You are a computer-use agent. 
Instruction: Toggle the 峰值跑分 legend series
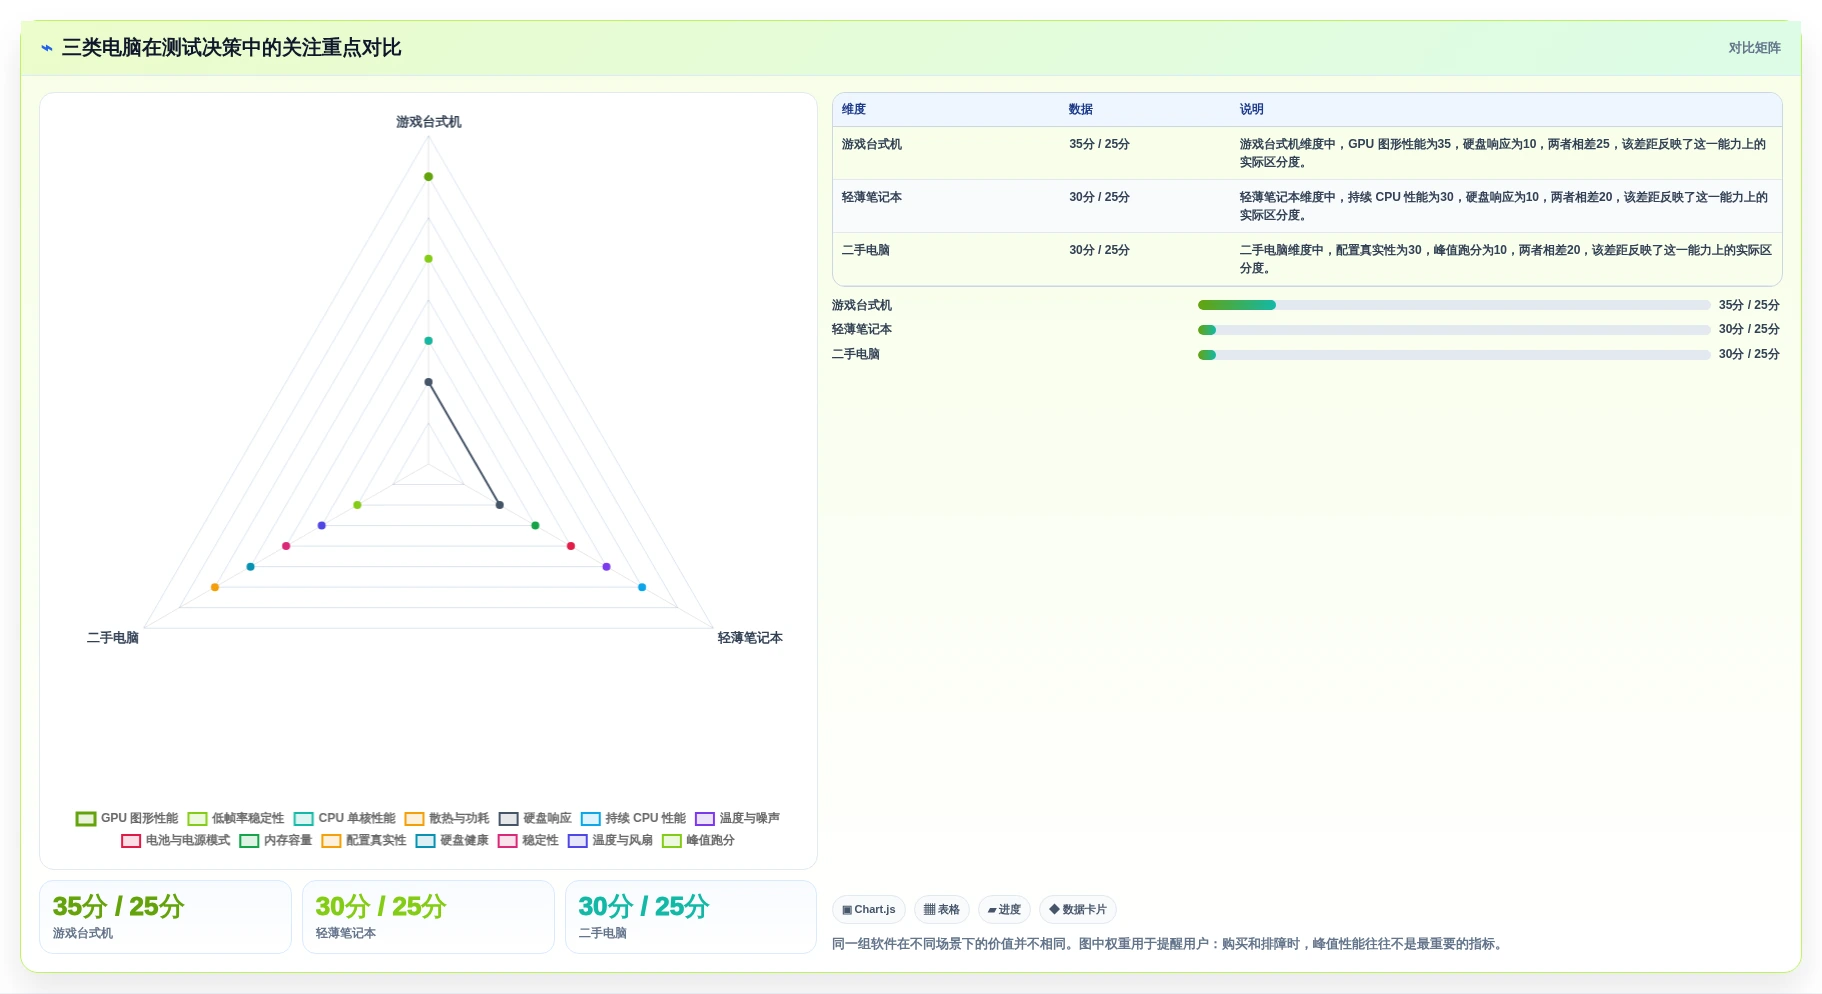pyautogui.click(x=698, y=840)
